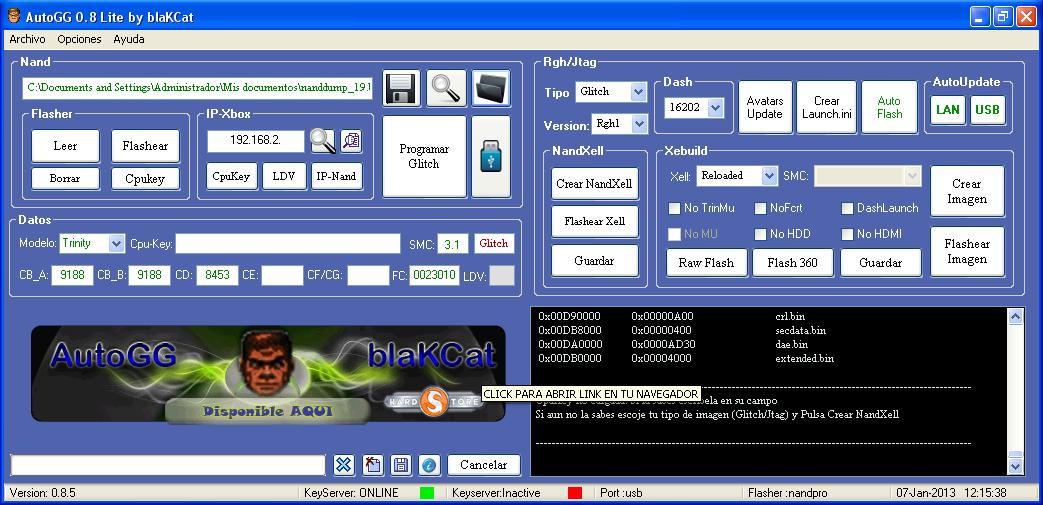Viewport: 1043px width, 505px height.
Task: Enable the No TrinMu checkbox
Action: coord(675,208)
